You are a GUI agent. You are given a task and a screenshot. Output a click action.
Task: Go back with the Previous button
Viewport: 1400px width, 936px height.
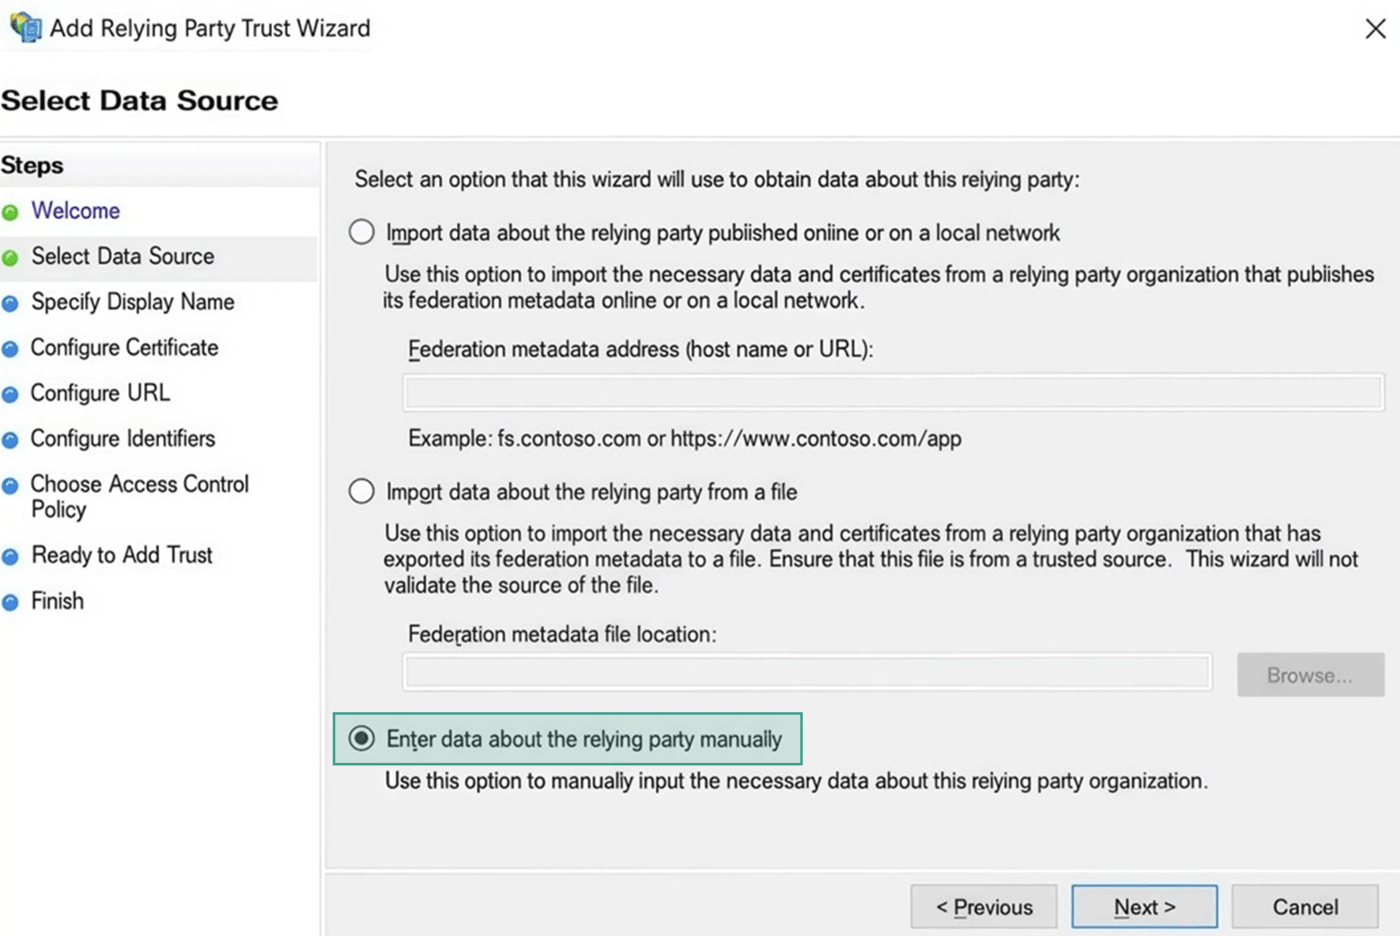click(x=983, y=907)
